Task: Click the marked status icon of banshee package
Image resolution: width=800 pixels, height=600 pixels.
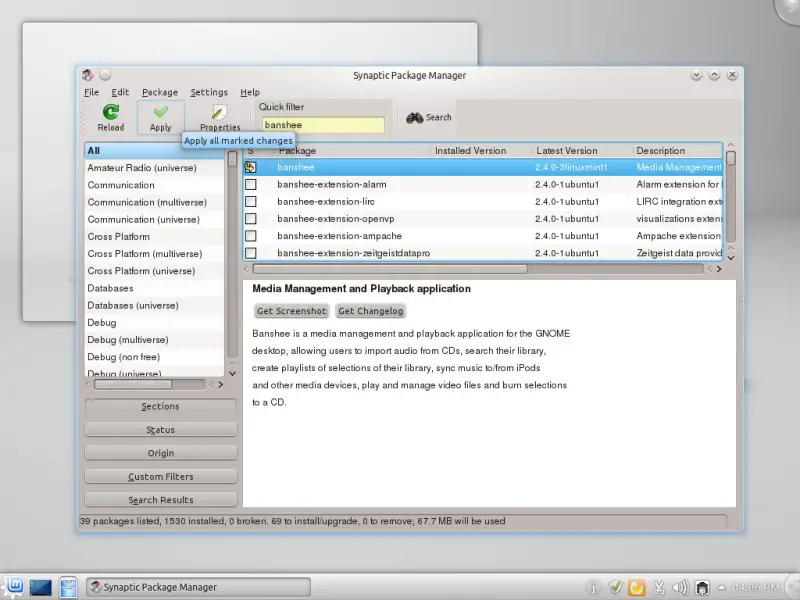Action: coord(250,167)
